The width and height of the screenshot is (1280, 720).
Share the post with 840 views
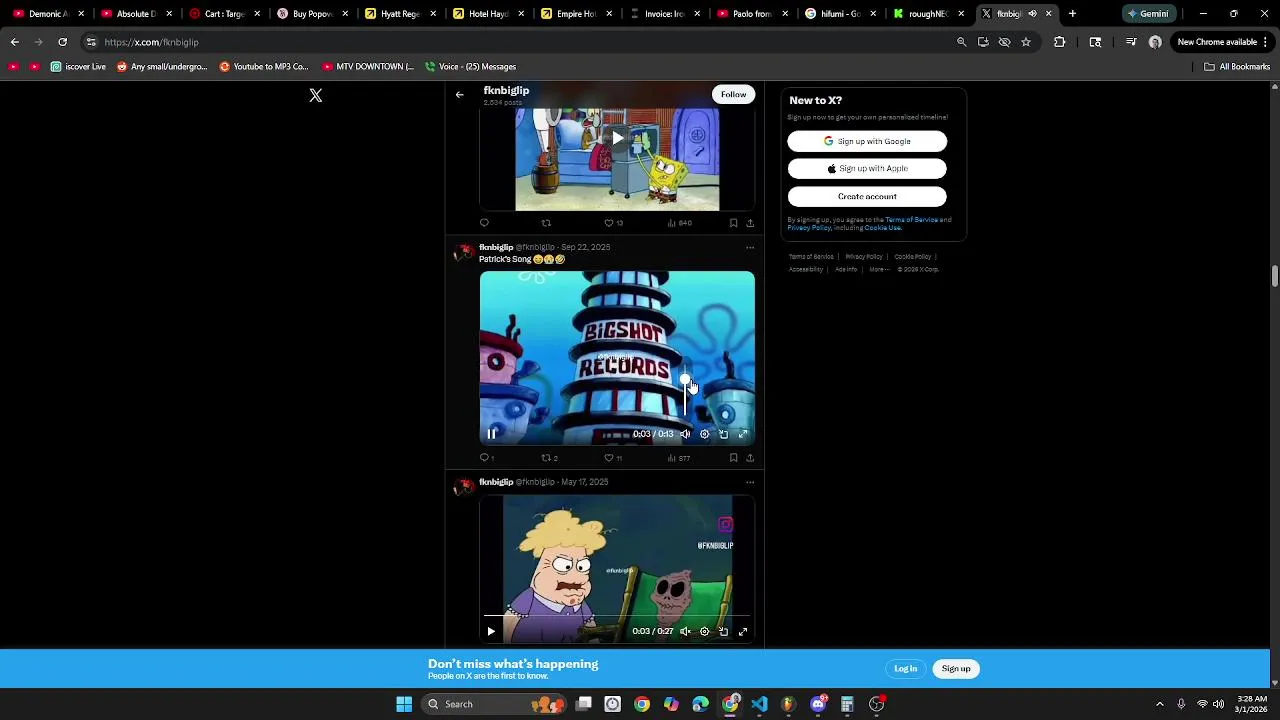pyautogui.click(x=750, y=223)
